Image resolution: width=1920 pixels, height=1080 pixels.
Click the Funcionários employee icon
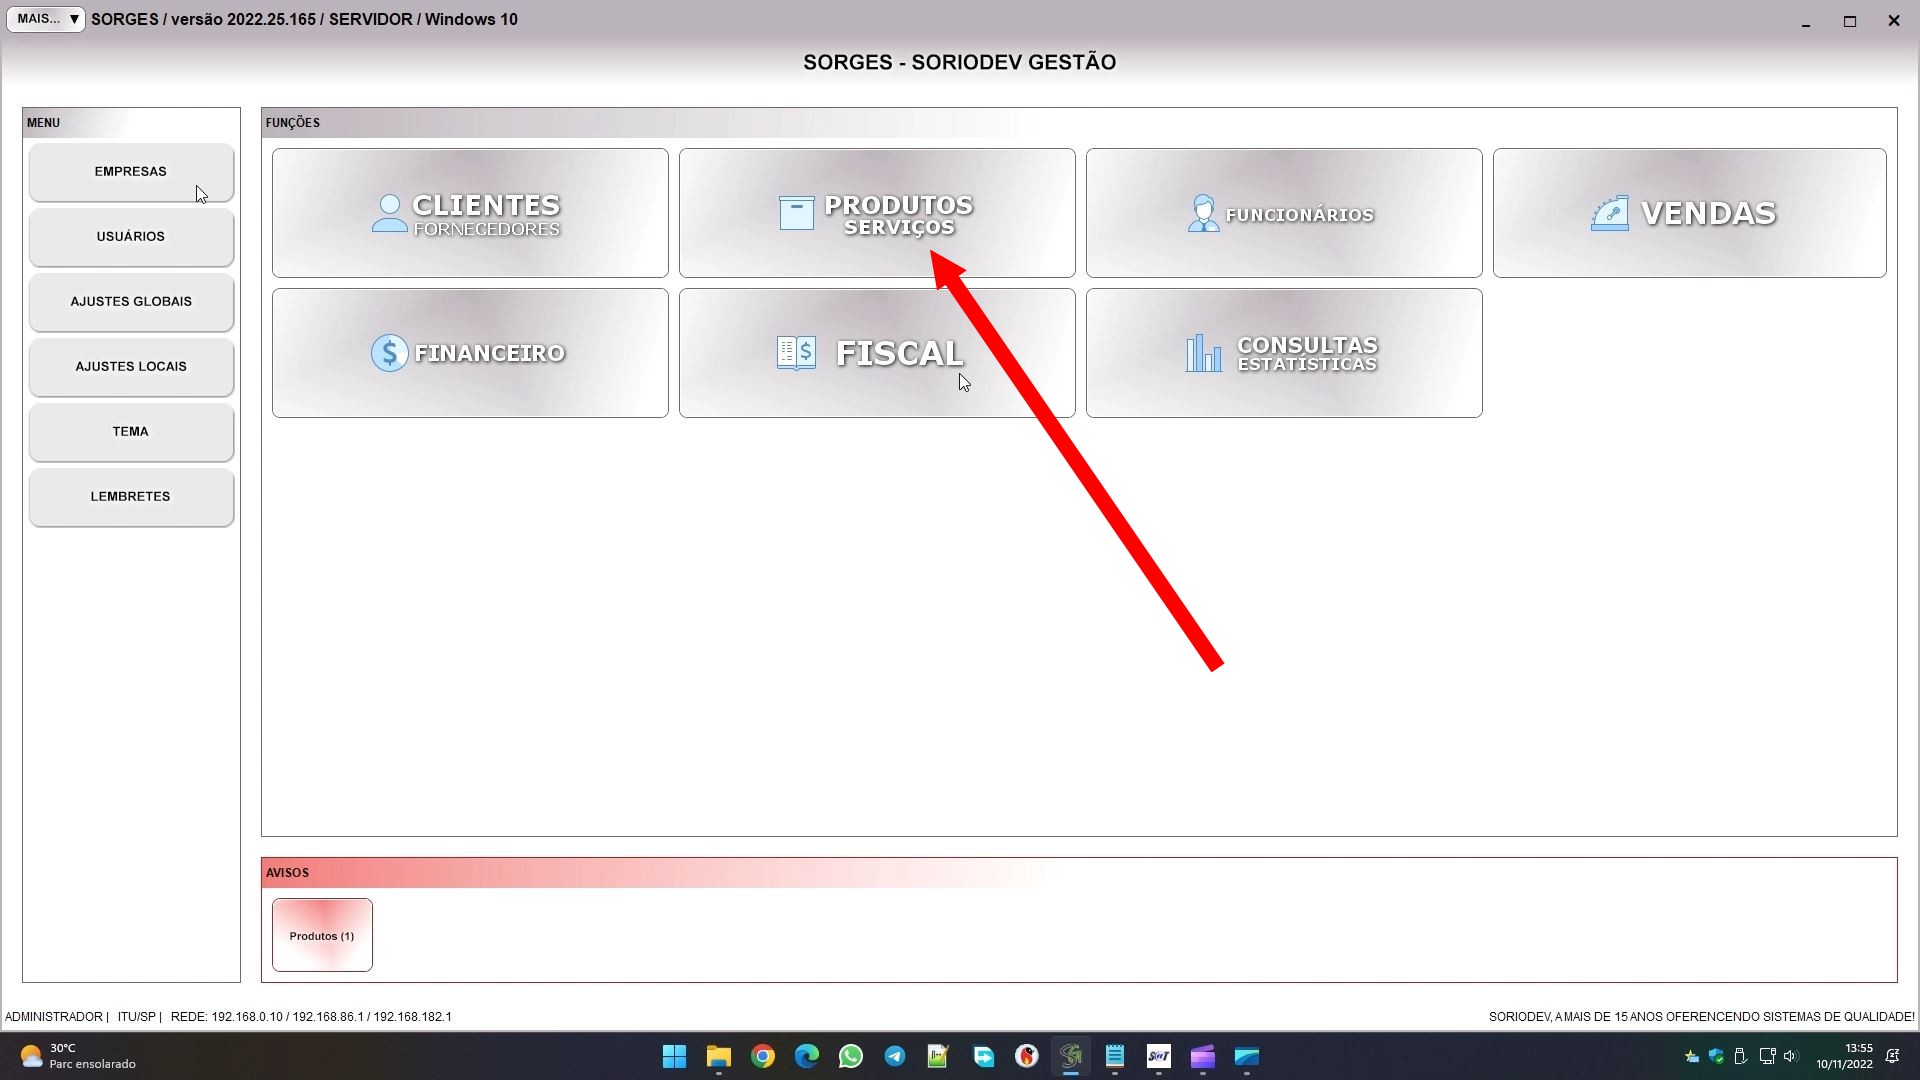pyautogui.click(x=1203, y=213)
